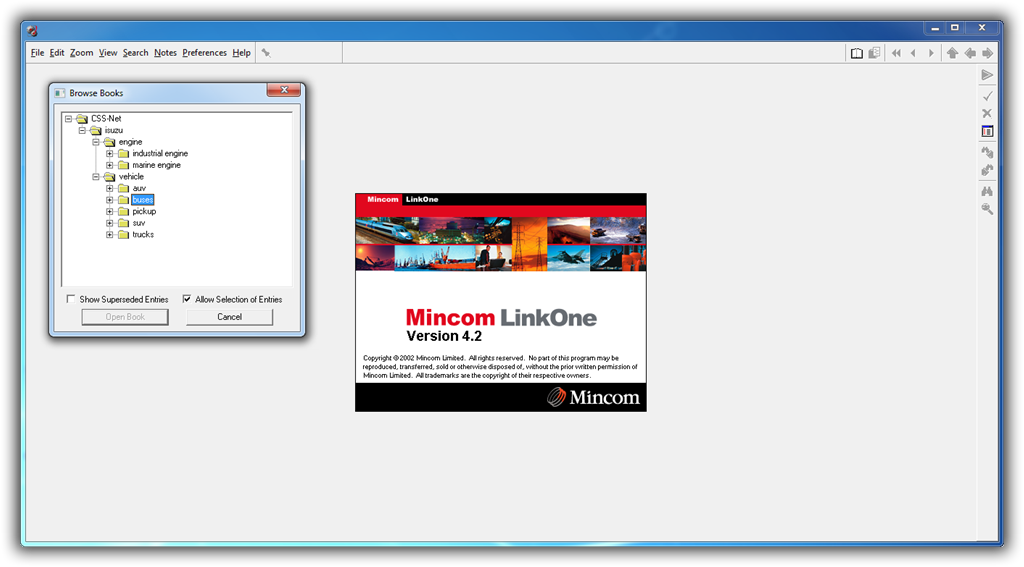
Task: Click the Open Book button
Action: 125,317
